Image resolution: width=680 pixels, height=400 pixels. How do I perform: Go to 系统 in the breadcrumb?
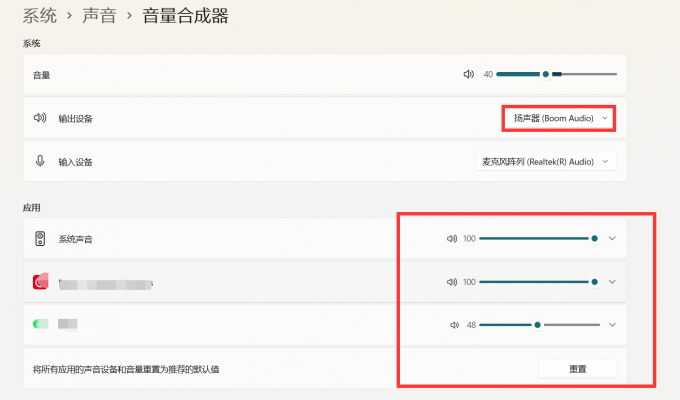(x=39, y=16)
